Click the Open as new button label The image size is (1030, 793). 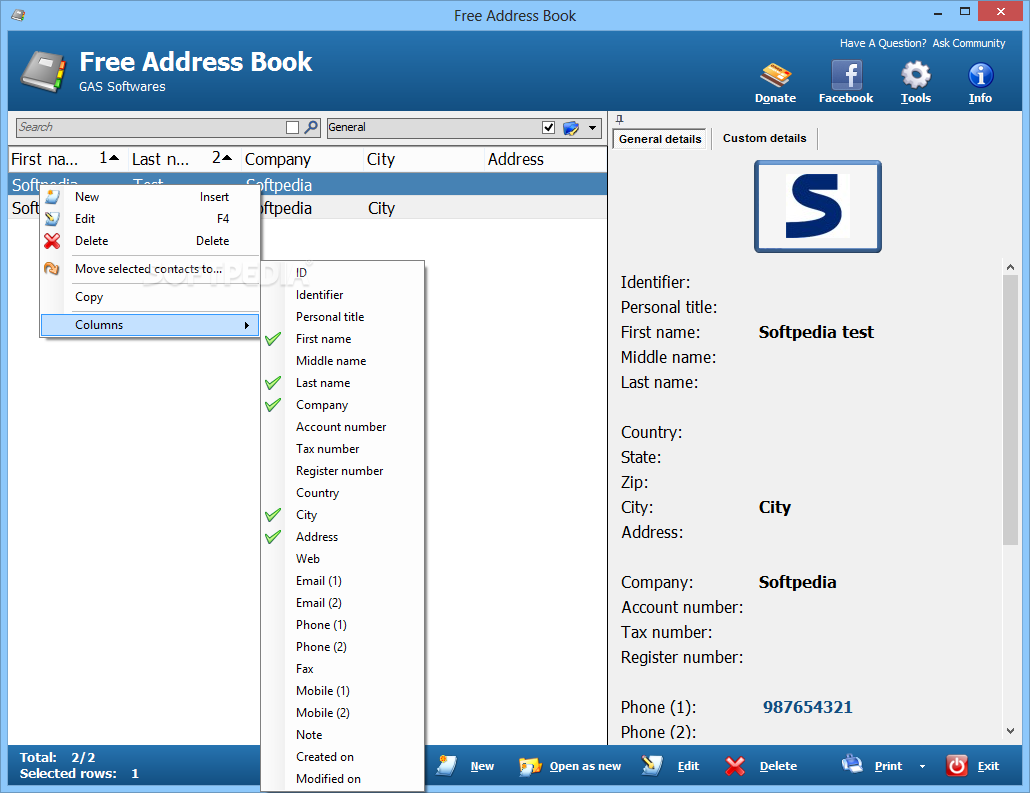(585, 766)
